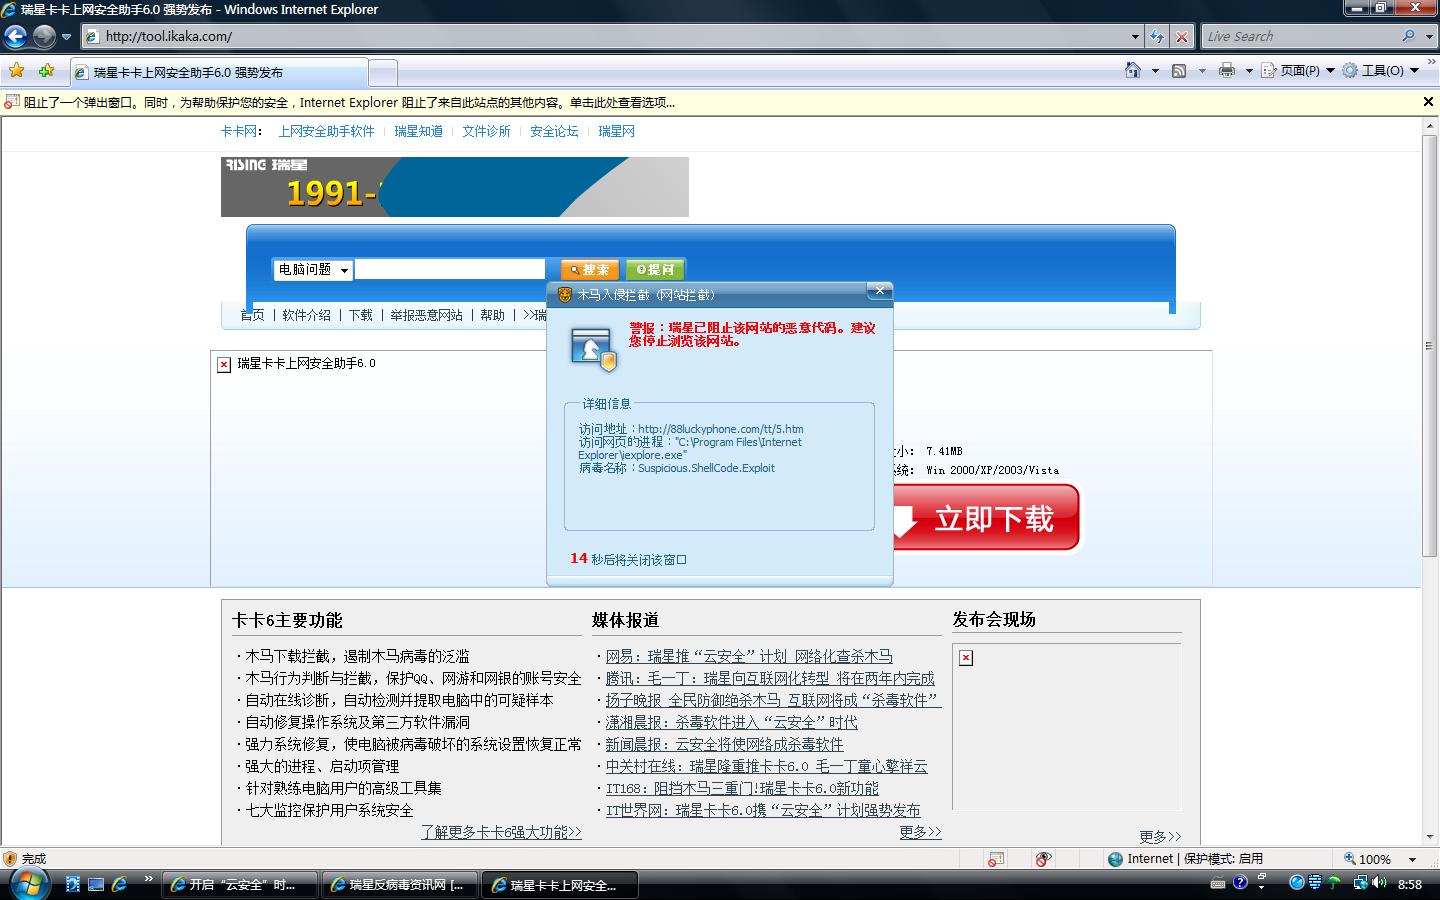Open 潇湘晨报：杀毒软件进入"云安全"时代 link
The height and width of the screenshot is (900, 1440).
(731, 722)
